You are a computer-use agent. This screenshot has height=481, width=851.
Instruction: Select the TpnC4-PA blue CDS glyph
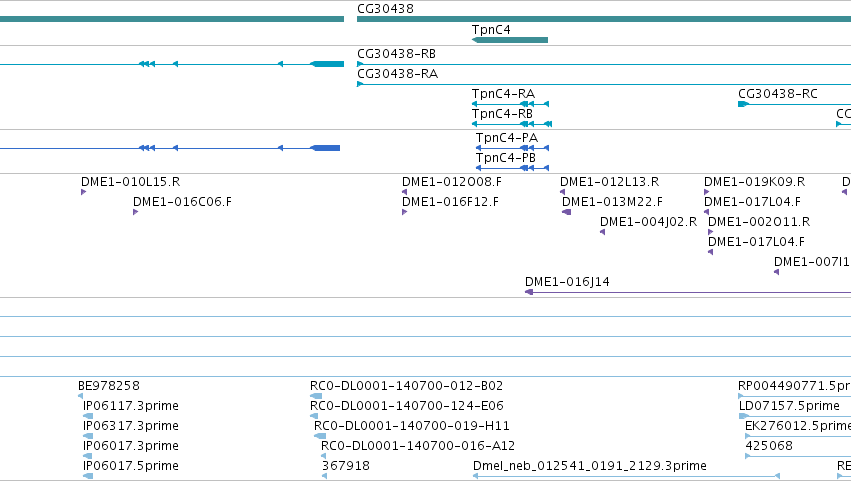coord(512,148)
